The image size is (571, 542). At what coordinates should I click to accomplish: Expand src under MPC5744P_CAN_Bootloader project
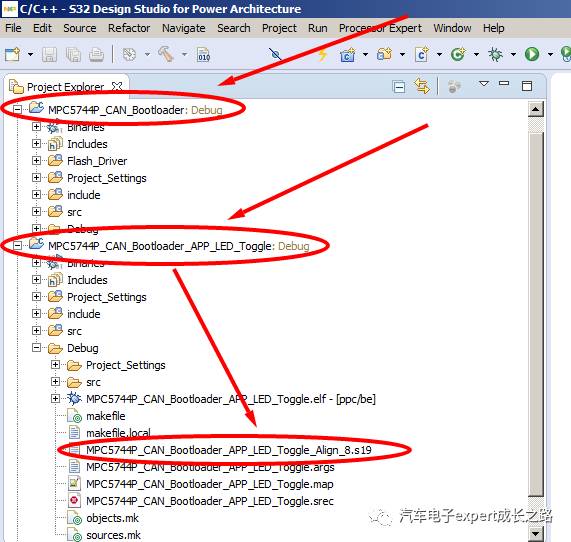36,211
